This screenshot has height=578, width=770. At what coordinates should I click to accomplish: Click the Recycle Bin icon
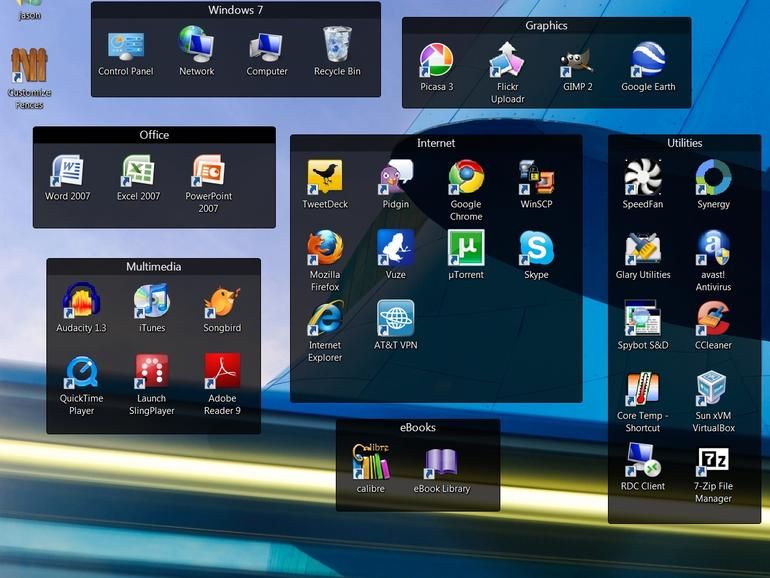tap(337, 46)
